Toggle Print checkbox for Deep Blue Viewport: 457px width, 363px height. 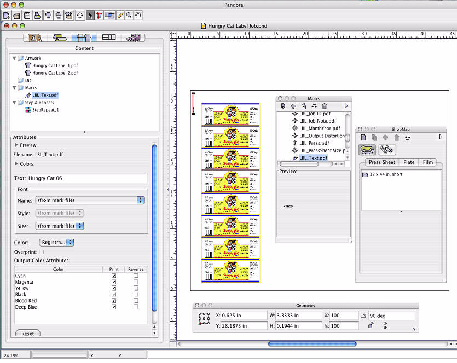pyautogui.click(x=114, y=307)
